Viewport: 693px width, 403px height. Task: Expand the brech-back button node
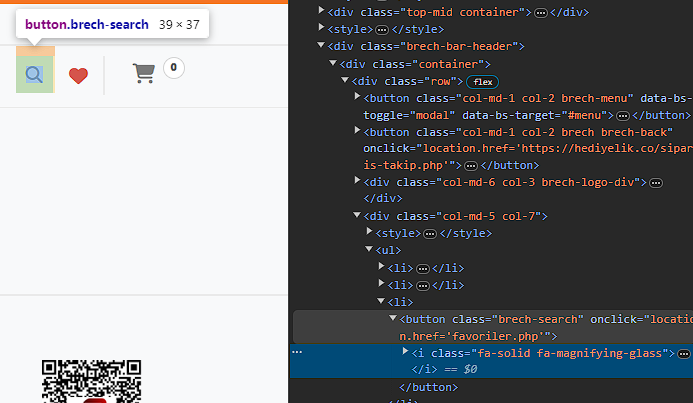click(357, 130)
